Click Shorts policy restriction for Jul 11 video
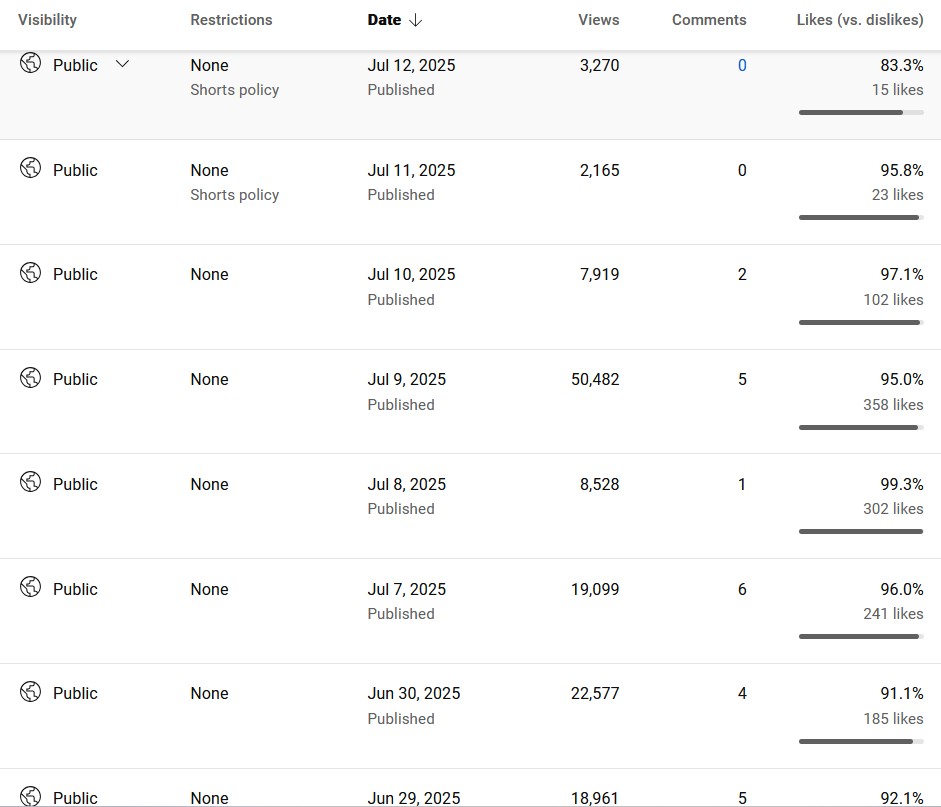This screenshot has width=941, height=807. click(235, 195)
